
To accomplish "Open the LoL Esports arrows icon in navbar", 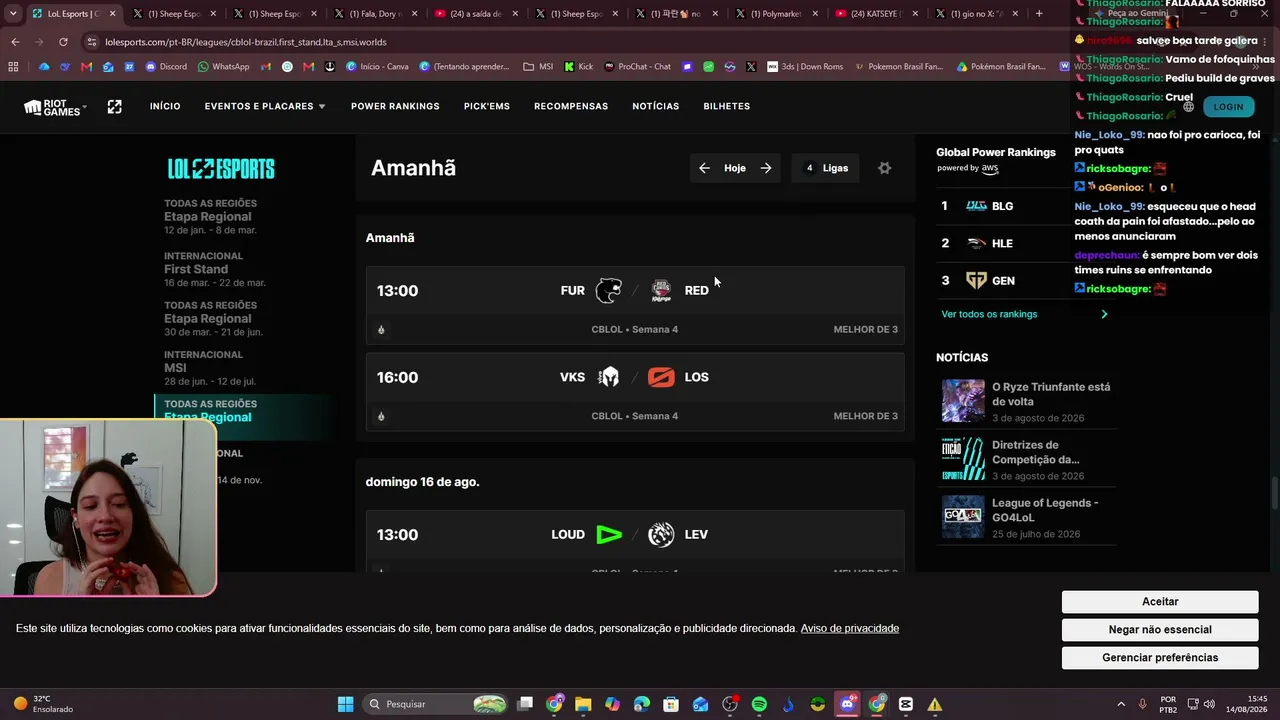I will [x=115, y=106].
